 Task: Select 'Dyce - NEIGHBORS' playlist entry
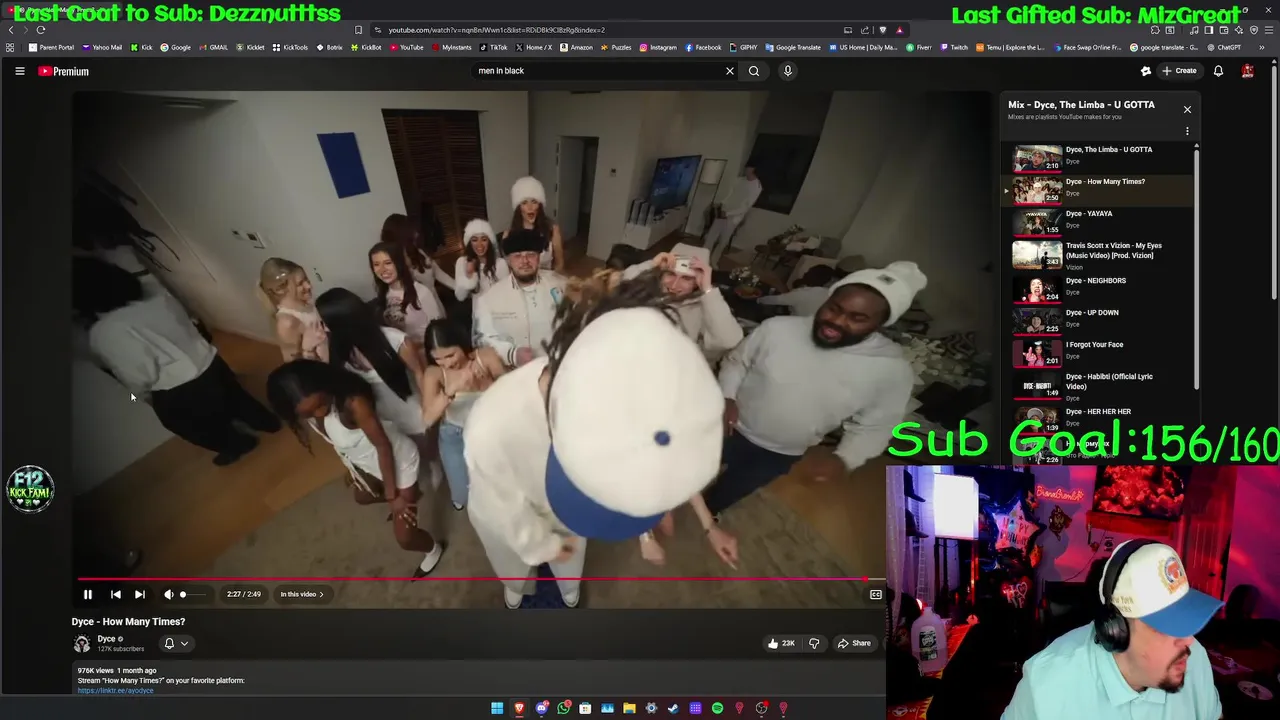1099,289
